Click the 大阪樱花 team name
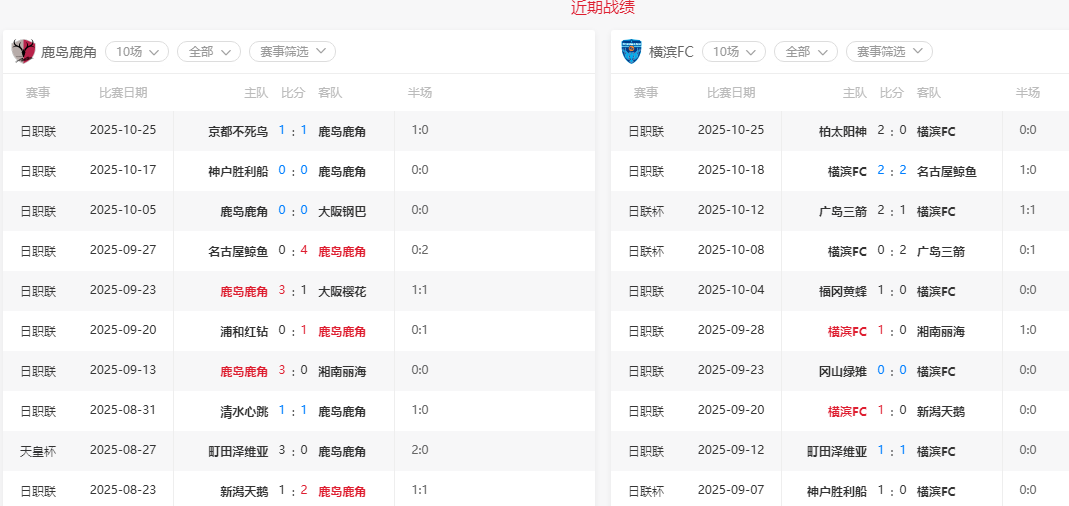The image size is (1069, 506). pyautogui.click(x=342, y=291)
